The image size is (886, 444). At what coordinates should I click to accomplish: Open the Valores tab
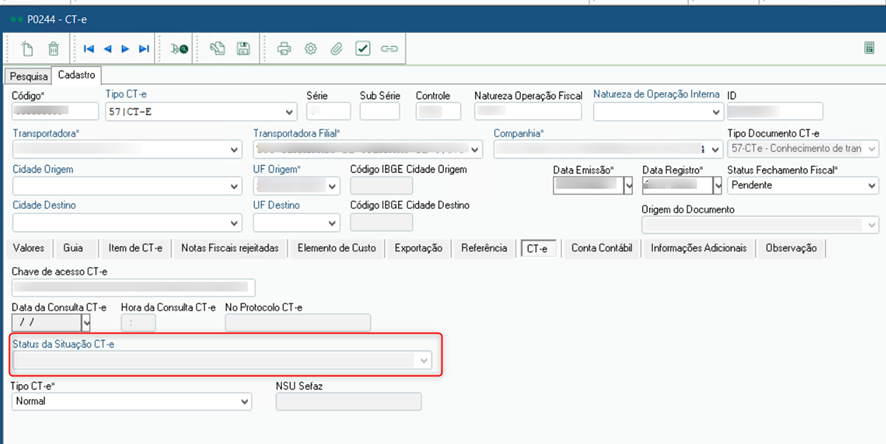pos(29,248)
